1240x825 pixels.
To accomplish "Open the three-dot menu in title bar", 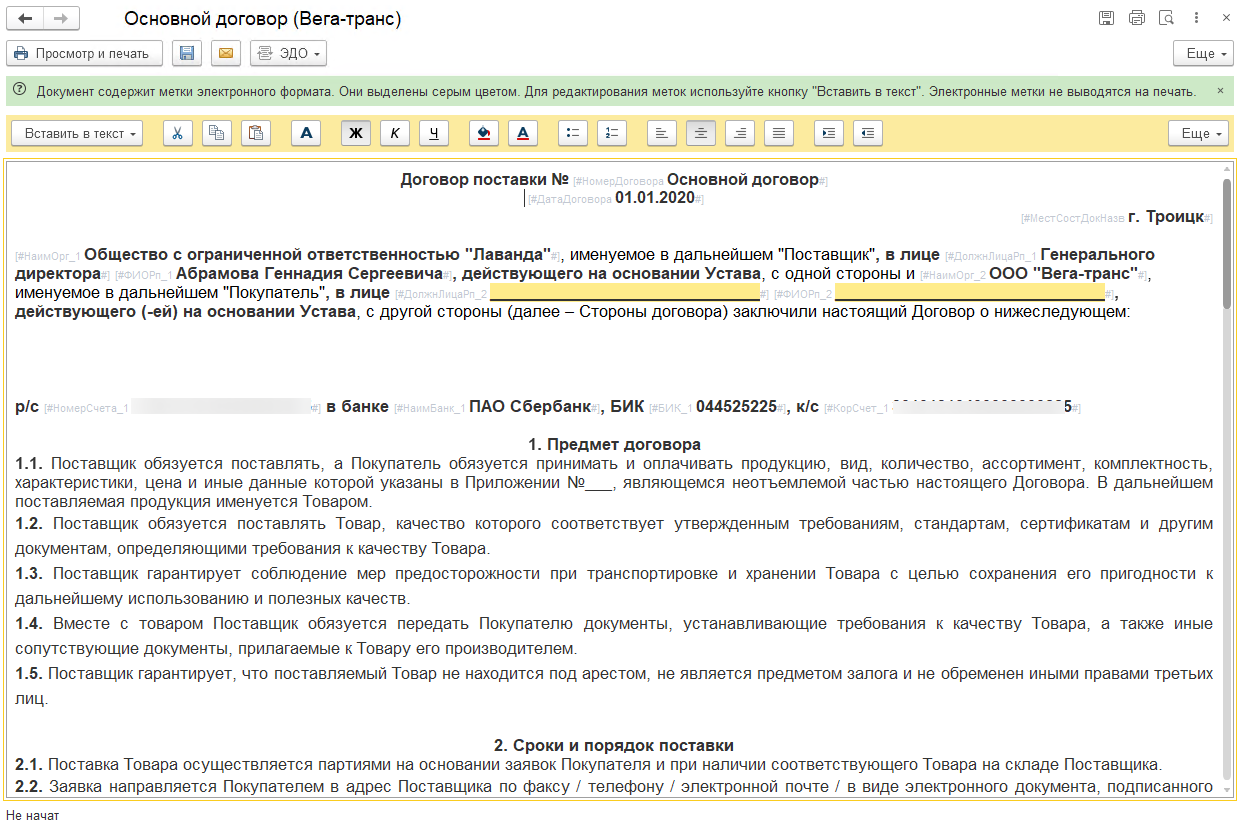I will tap(1196, 18).
